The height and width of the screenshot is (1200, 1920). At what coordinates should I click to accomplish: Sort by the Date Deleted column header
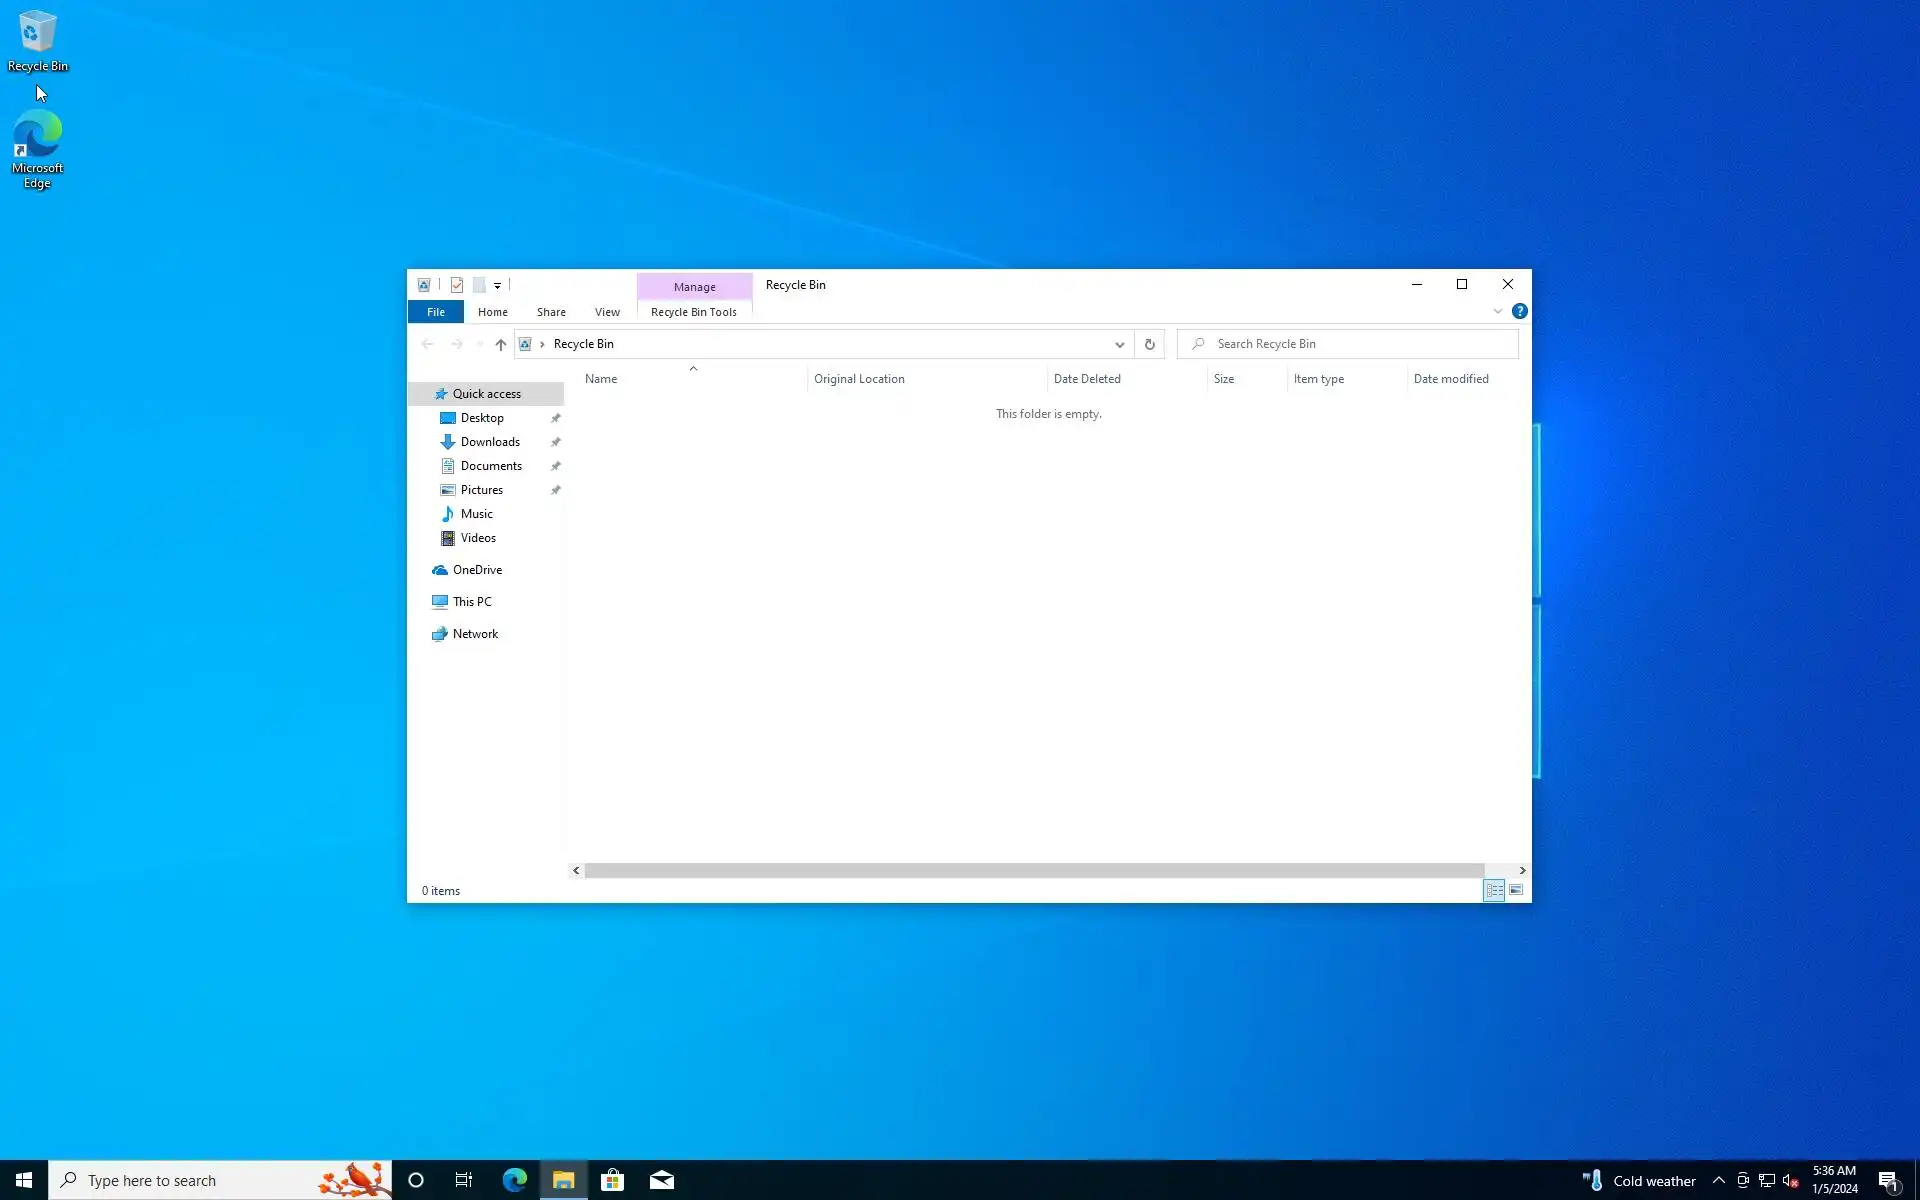point(1087,379)
